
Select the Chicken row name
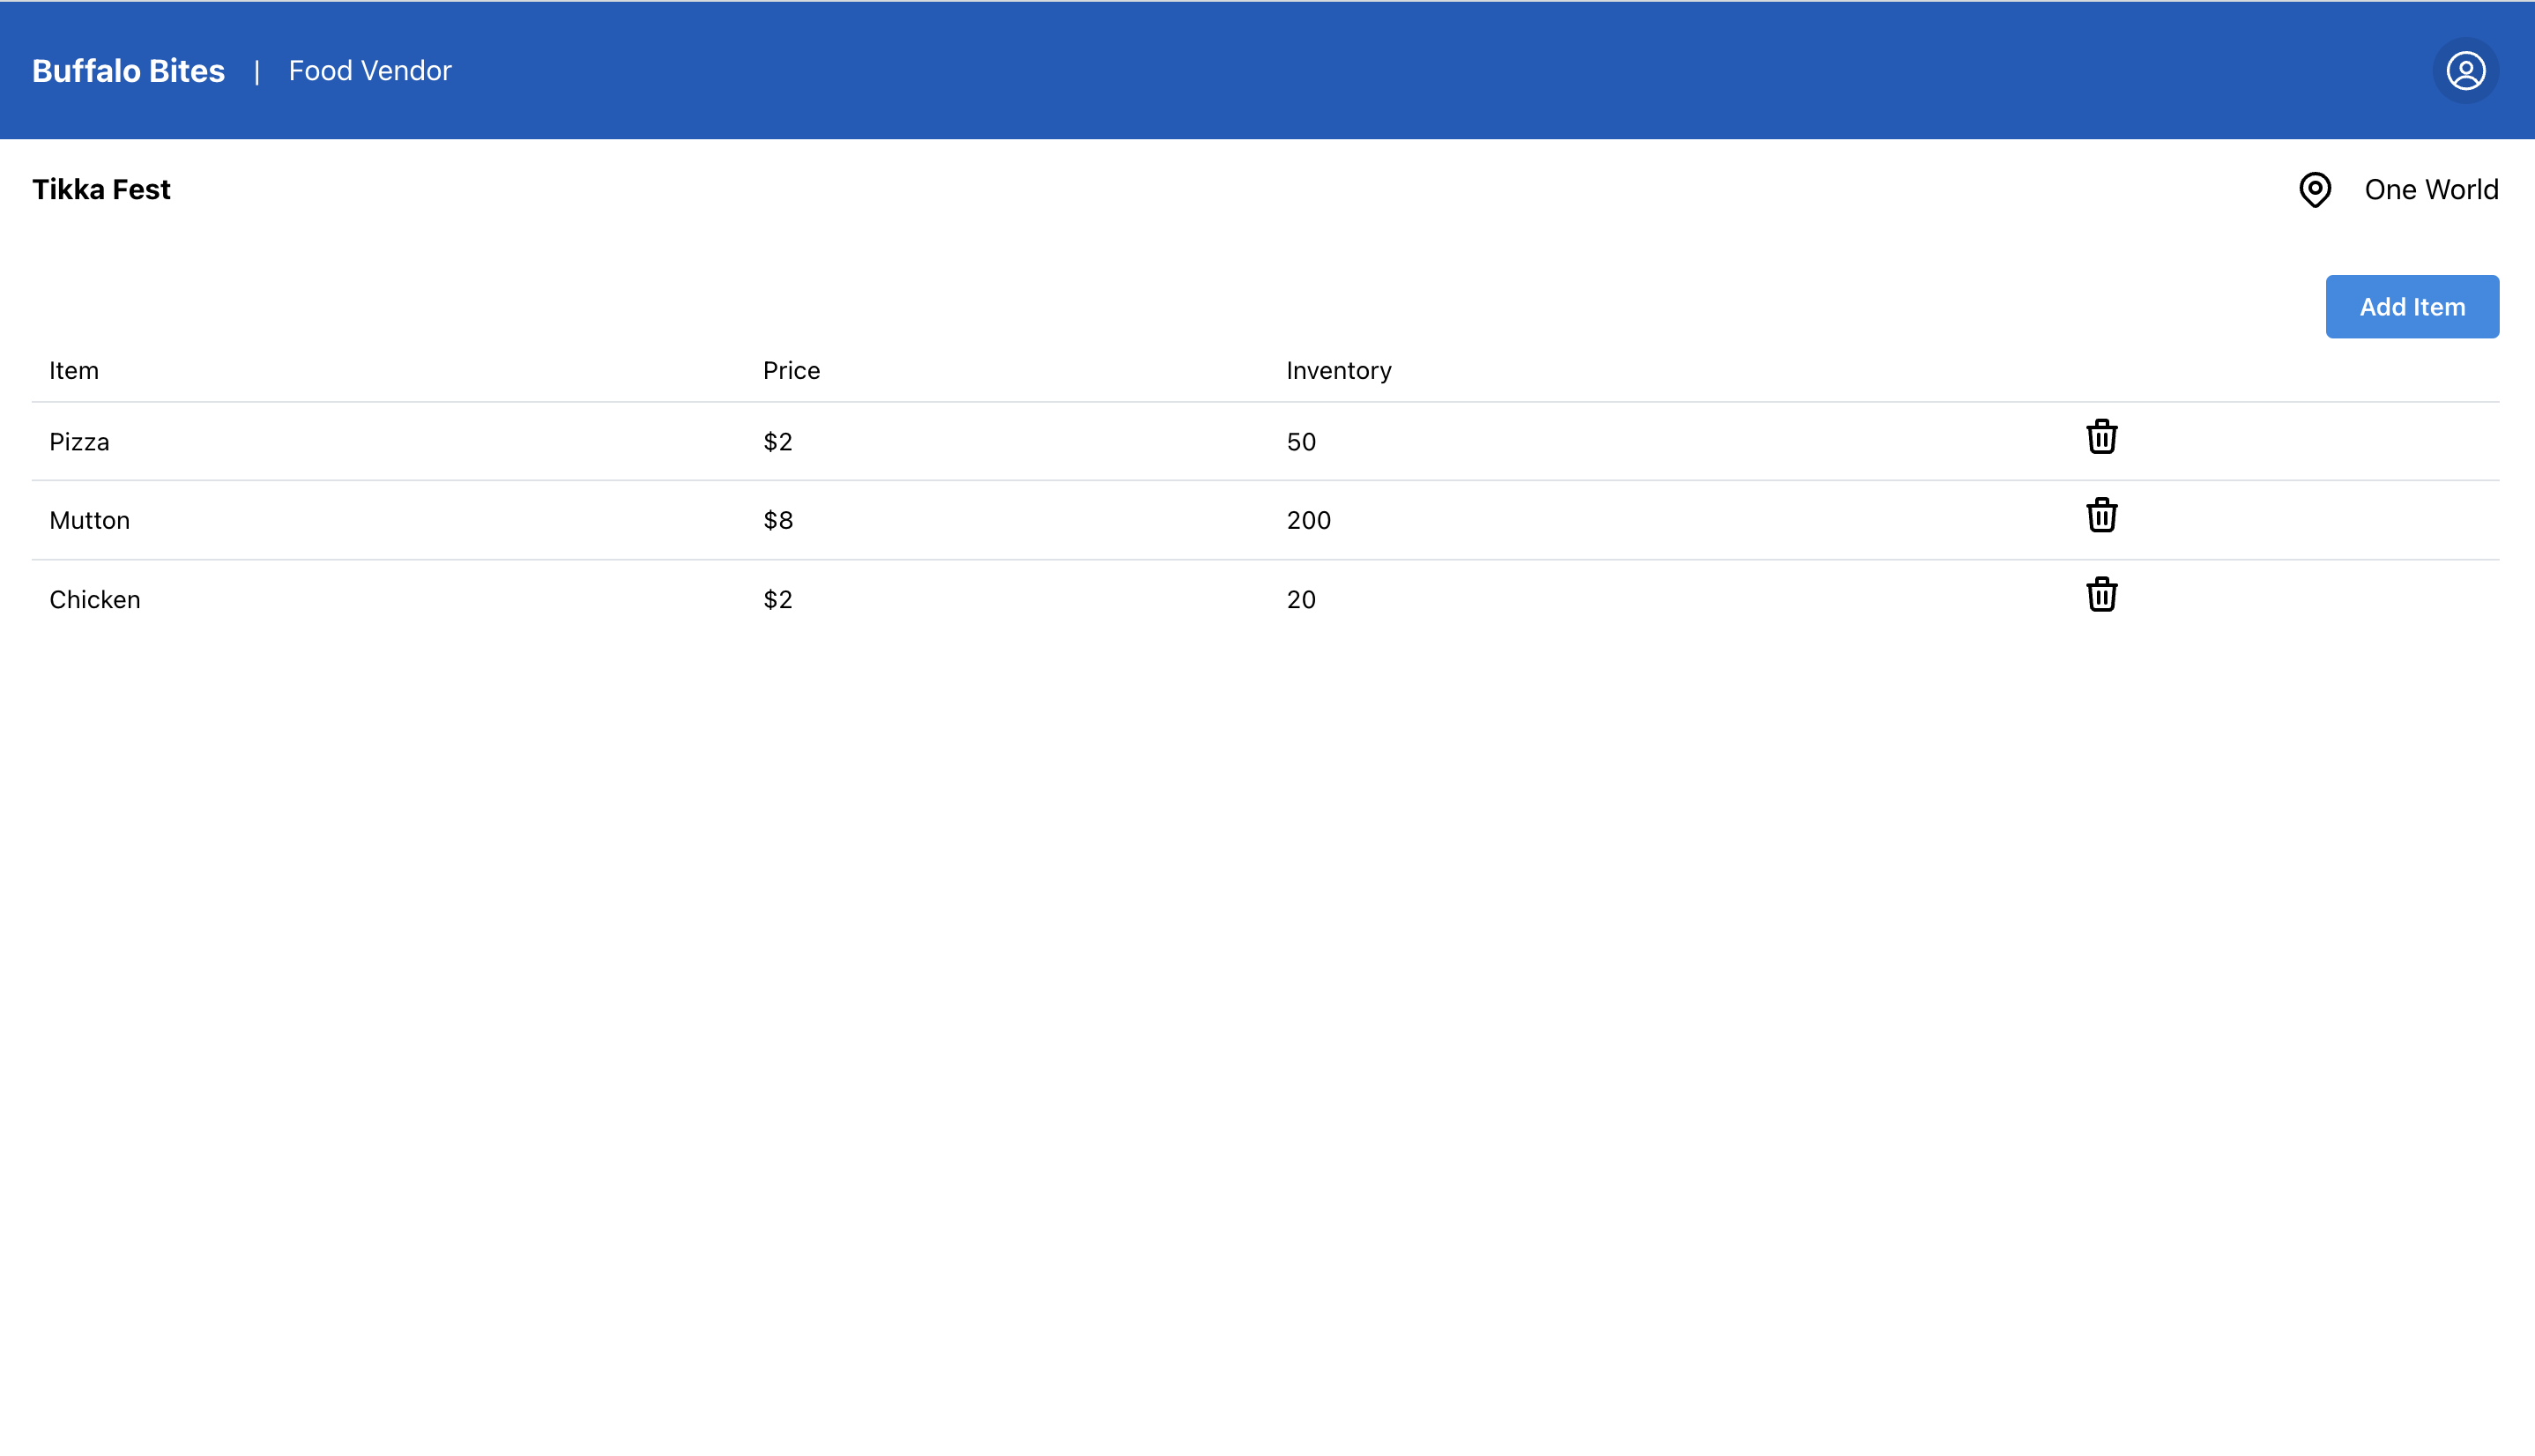coord(95,600)
